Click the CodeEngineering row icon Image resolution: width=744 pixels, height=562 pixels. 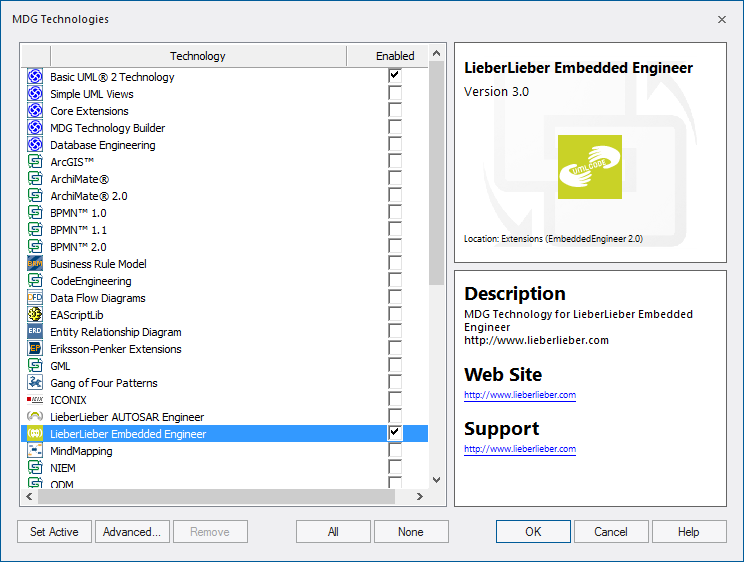point(35,281)
